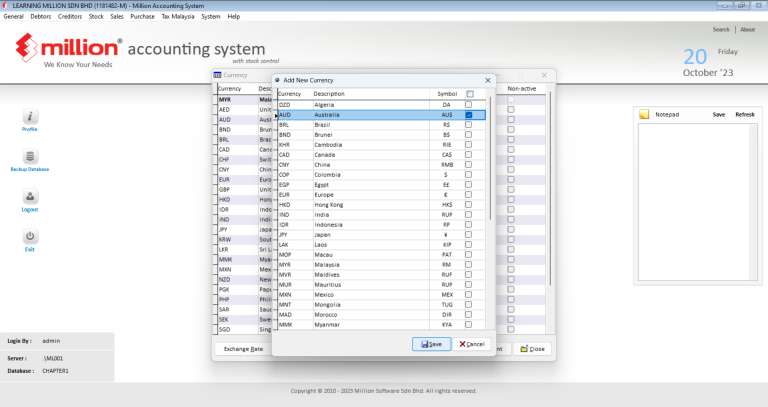Select the Malaysia row in dialog
768x407 pixels.
point(382,264)
